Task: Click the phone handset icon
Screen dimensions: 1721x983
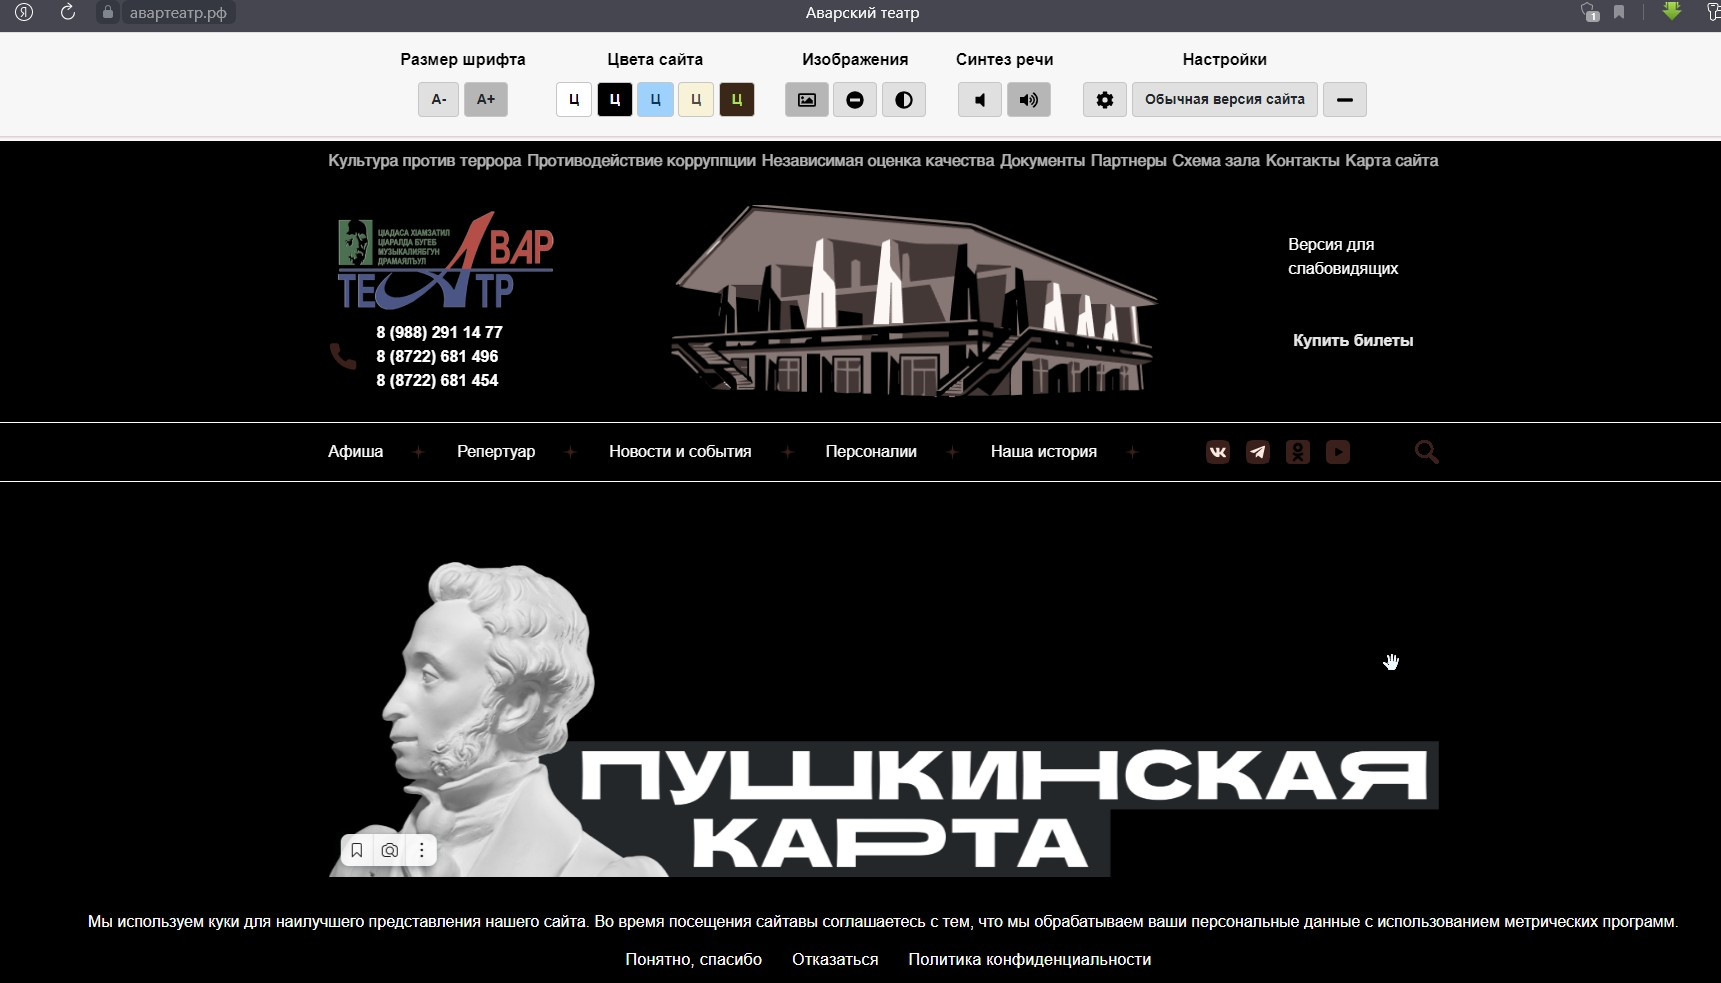Action: click(343, 356)
